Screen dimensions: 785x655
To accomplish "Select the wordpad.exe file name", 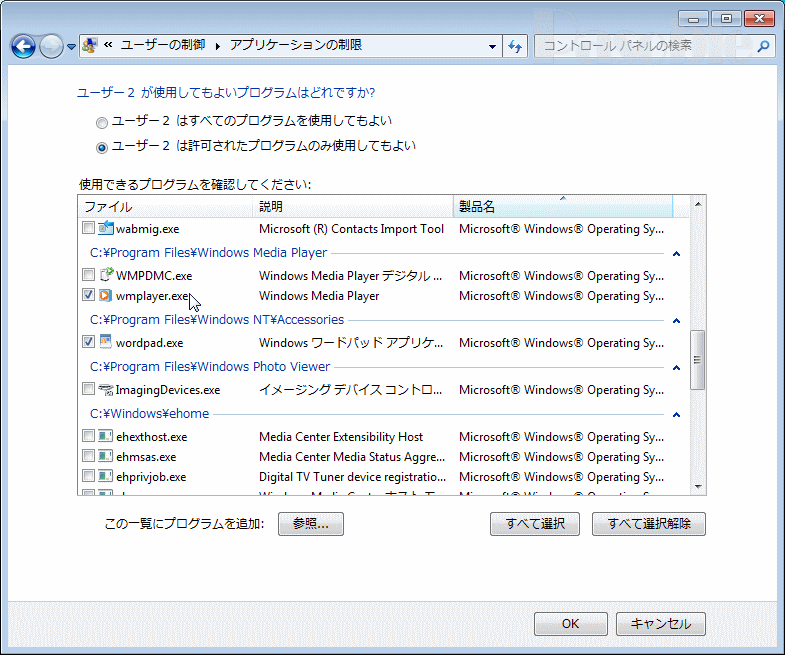I will tap(149, 343).
